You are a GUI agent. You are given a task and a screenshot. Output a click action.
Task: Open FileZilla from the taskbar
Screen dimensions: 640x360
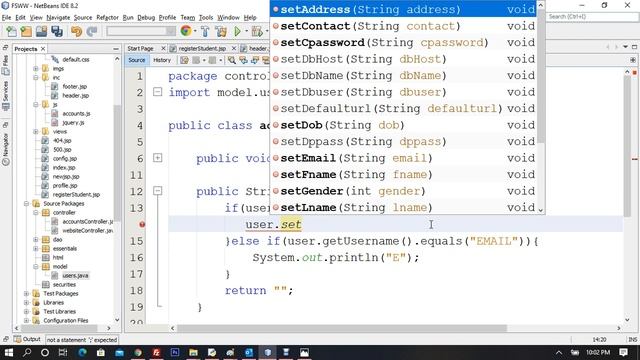156,352
